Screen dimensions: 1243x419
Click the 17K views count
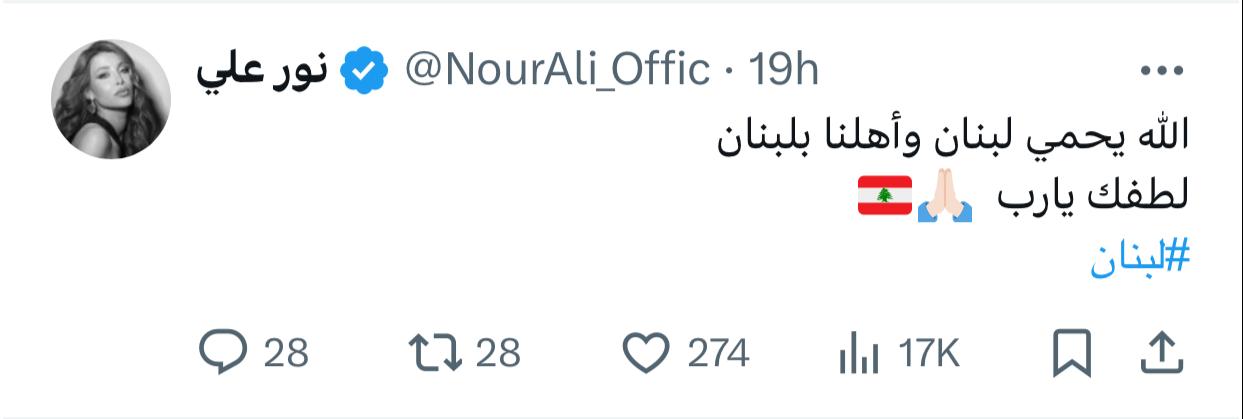[x=928, y=353]
